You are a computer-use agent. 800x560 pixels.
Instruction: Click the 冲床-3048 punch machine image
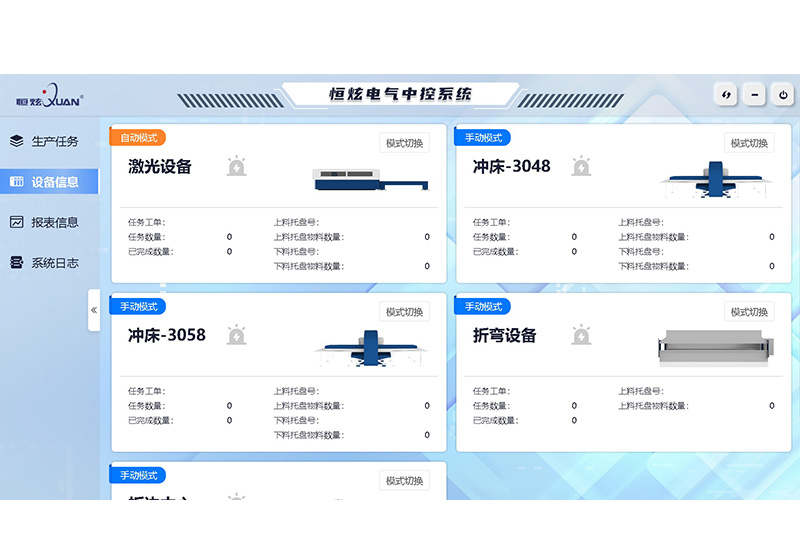pos(715,180)
